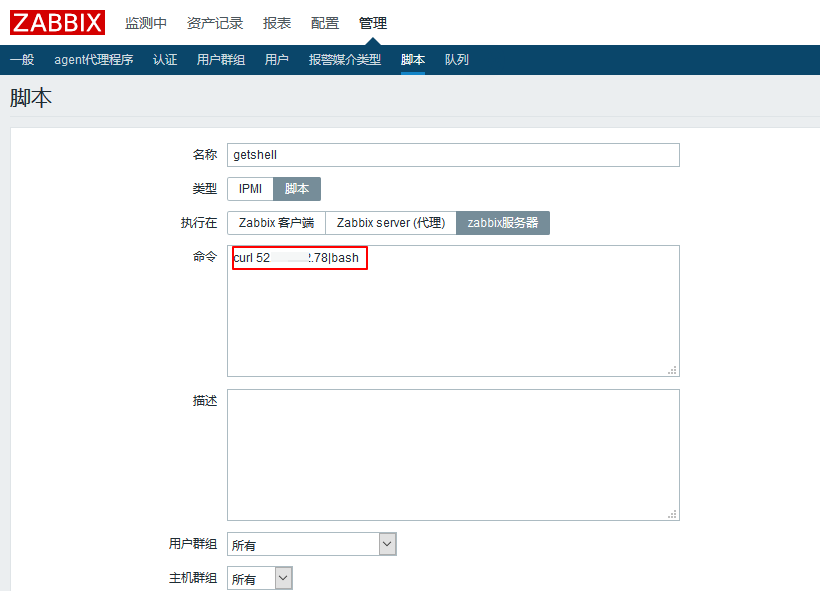Grab the 描述 textarea resize handle

pyautogui.click(x=673, y=514)
